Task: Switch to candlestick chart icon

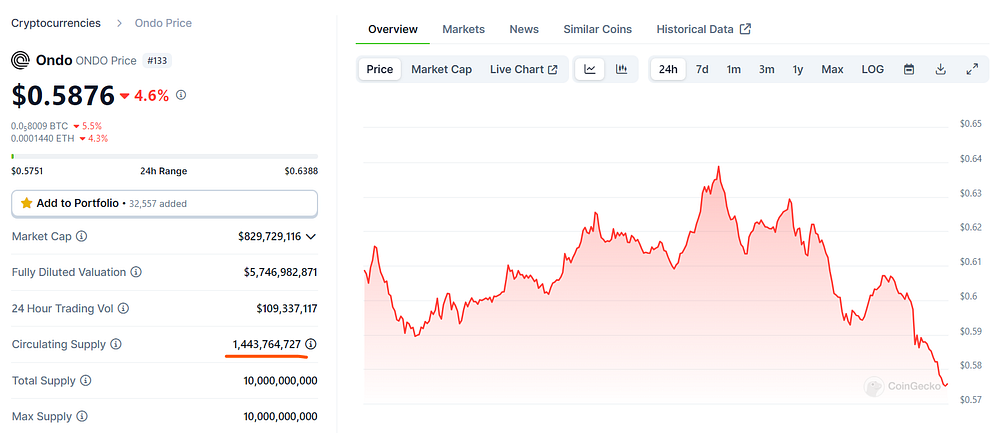Action: (621, 70)
